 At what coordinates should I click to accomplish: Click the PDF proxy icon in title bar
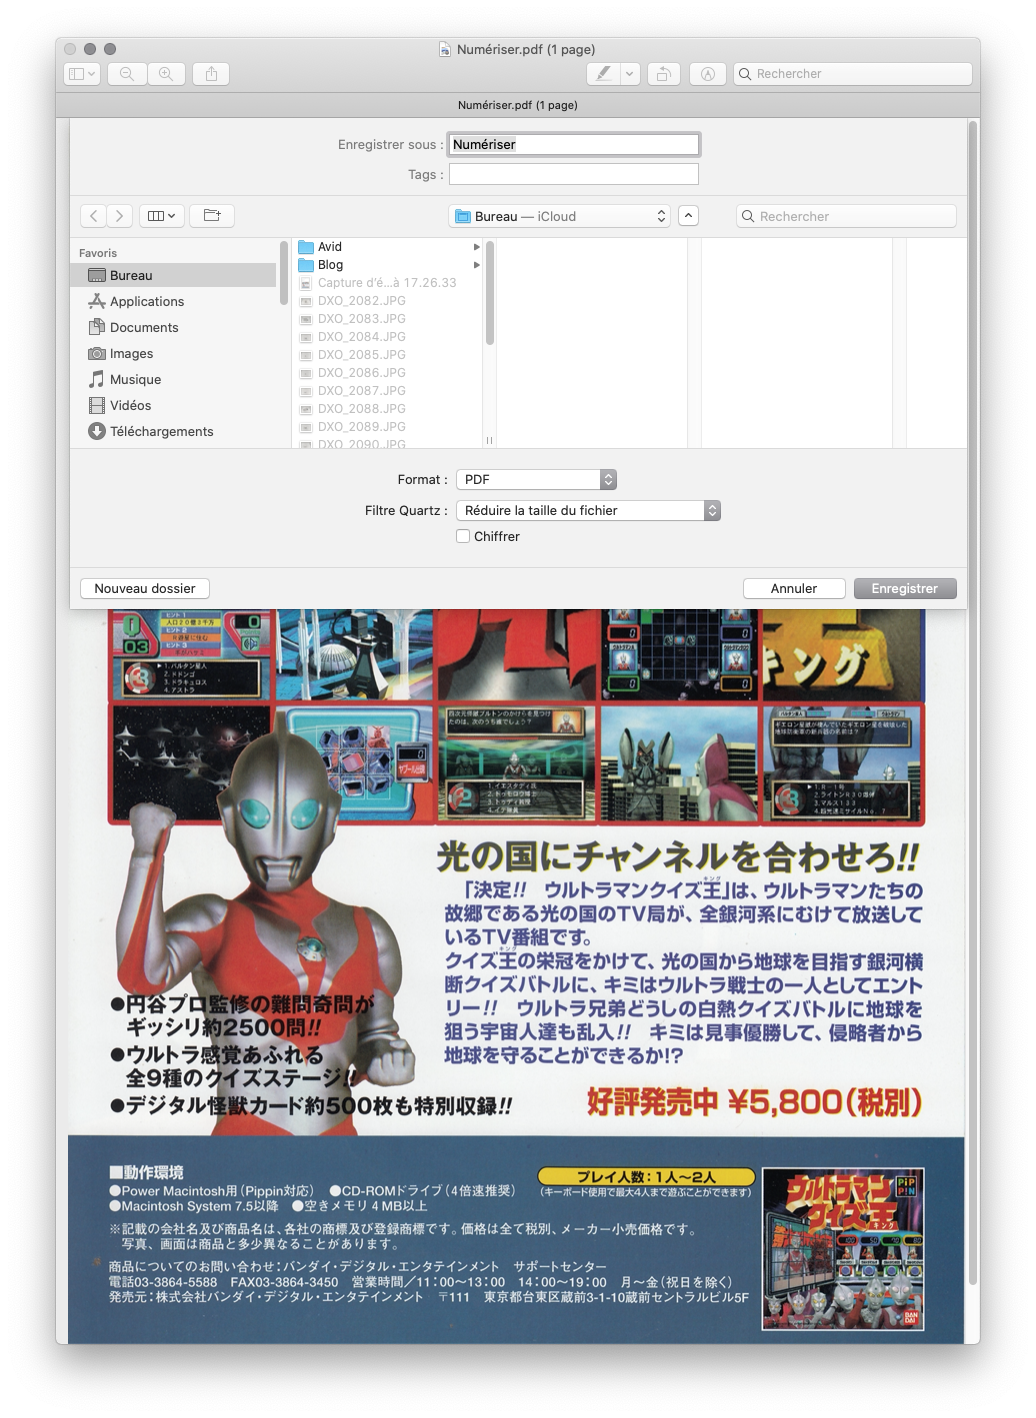(x=445, y=49)
